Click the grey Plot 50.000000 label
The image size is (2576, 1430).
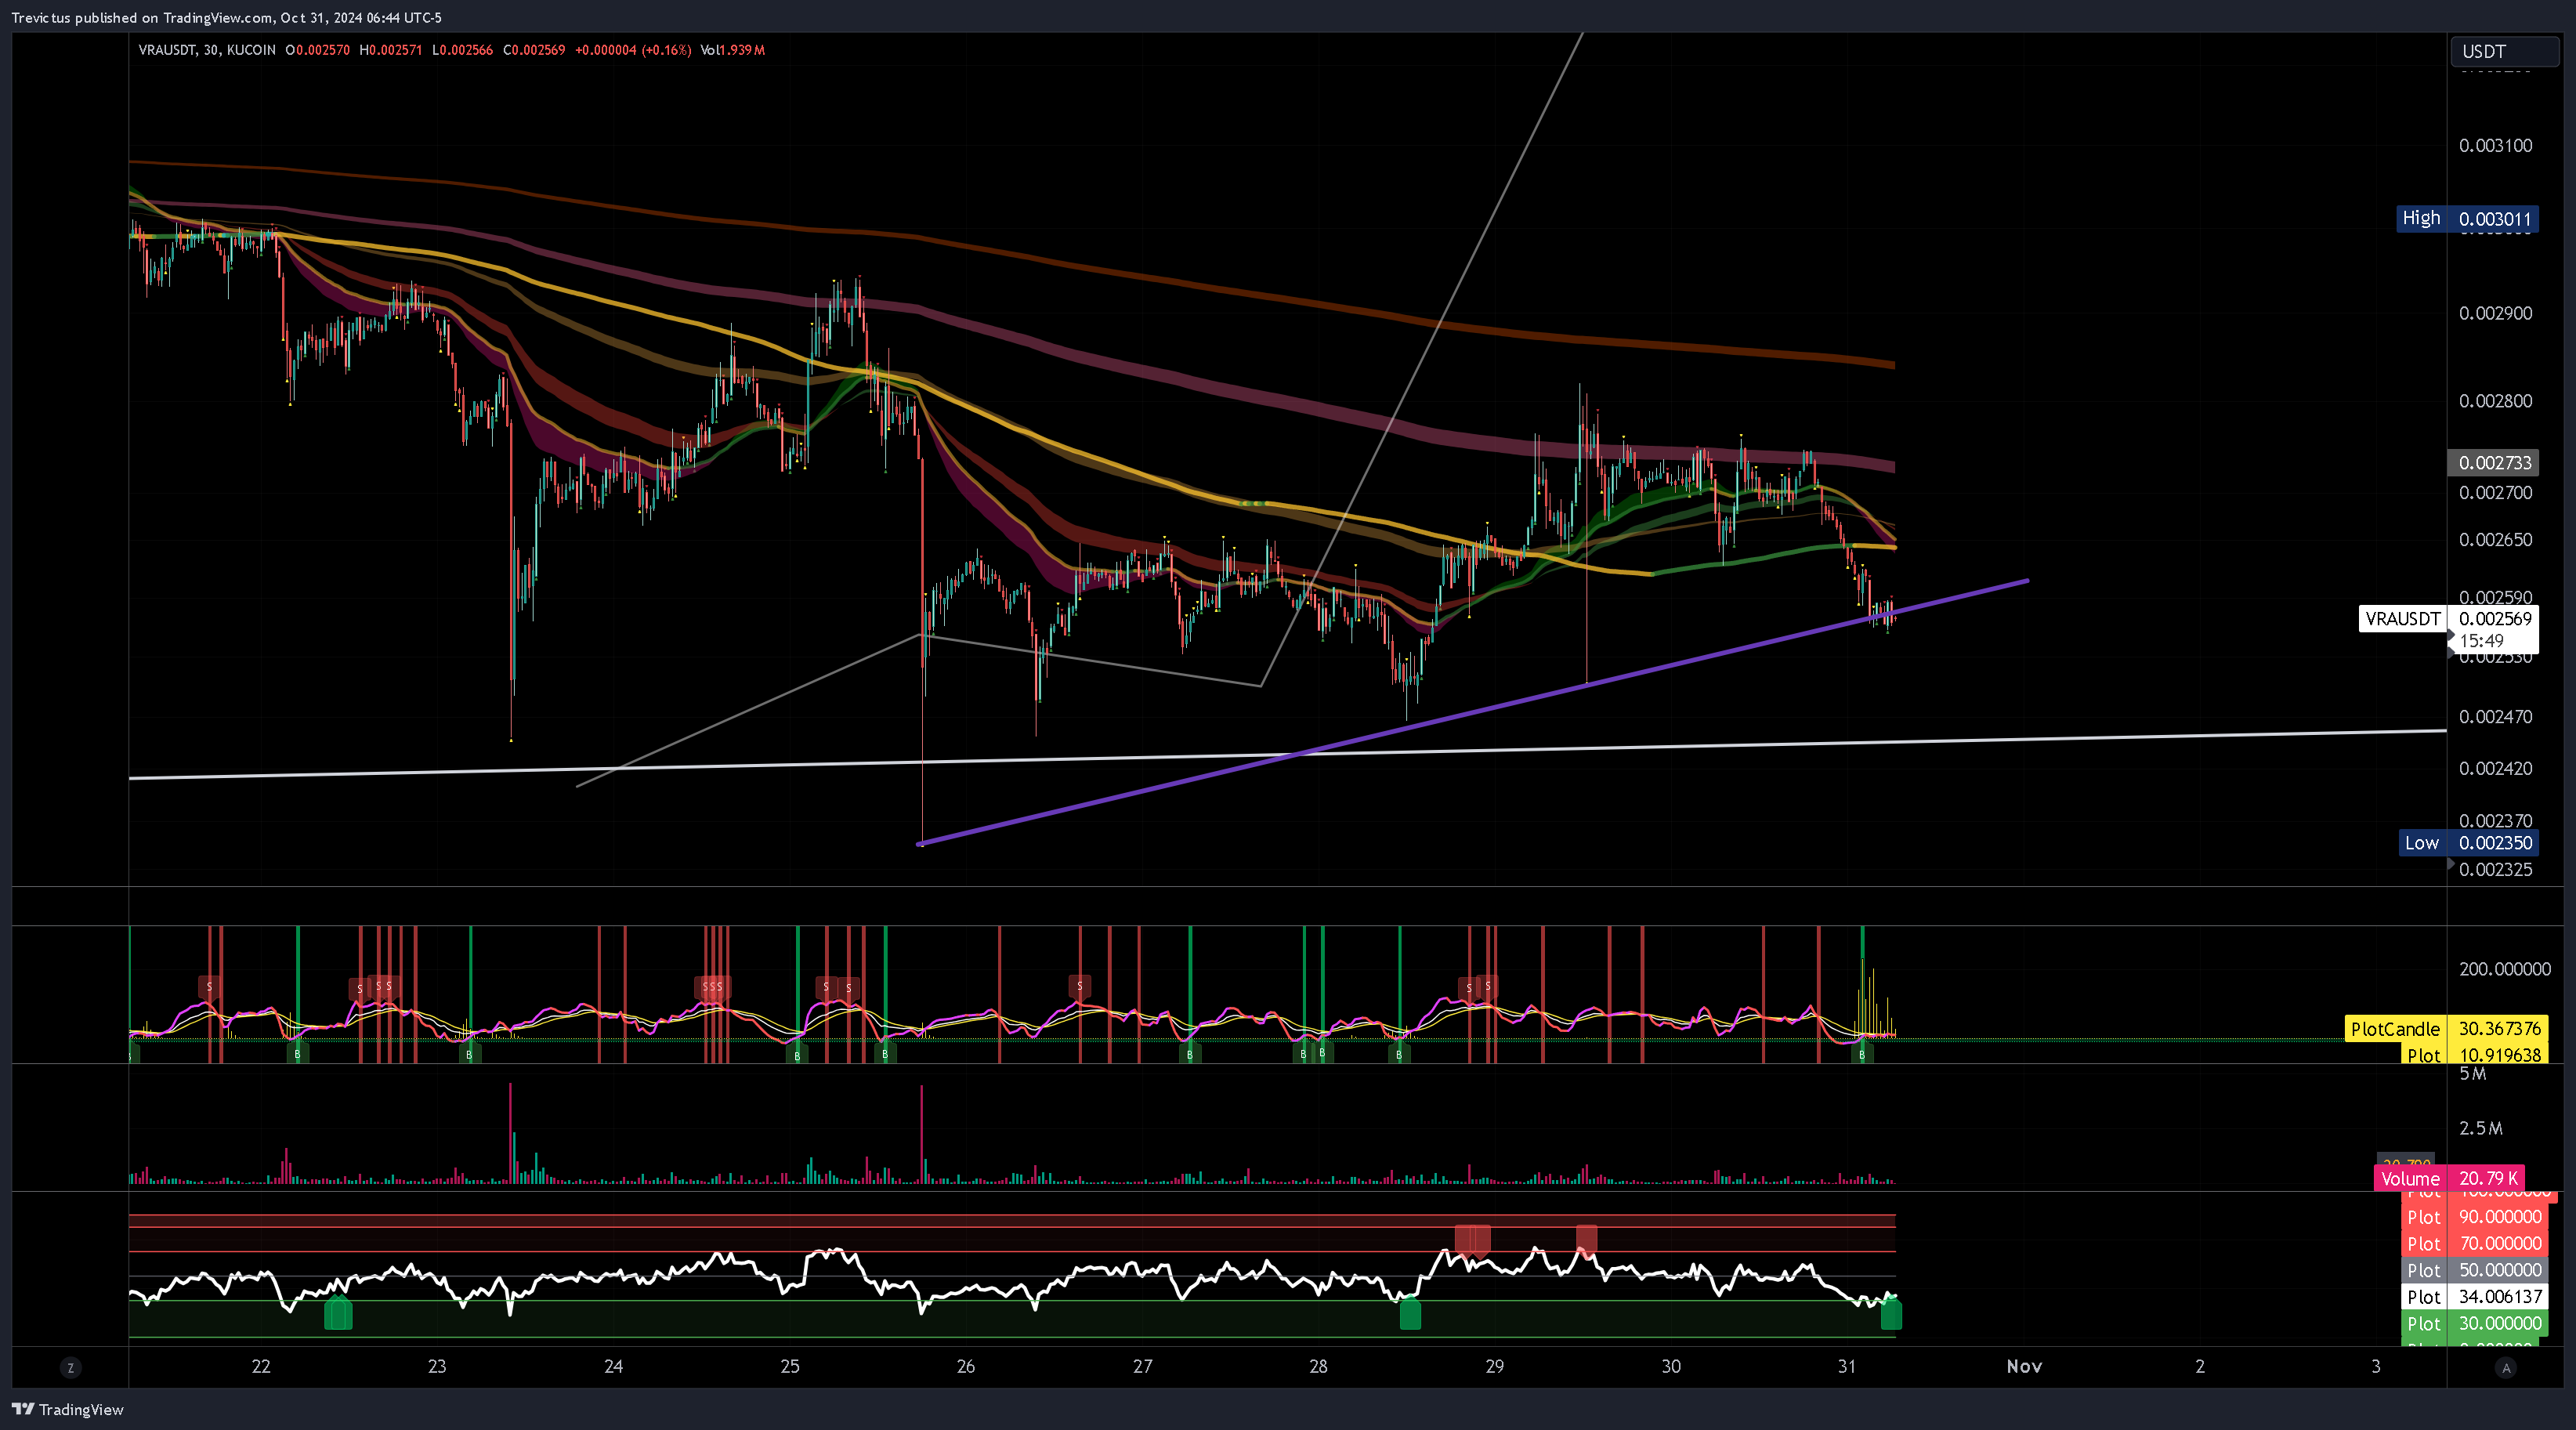(2474, 1270)
